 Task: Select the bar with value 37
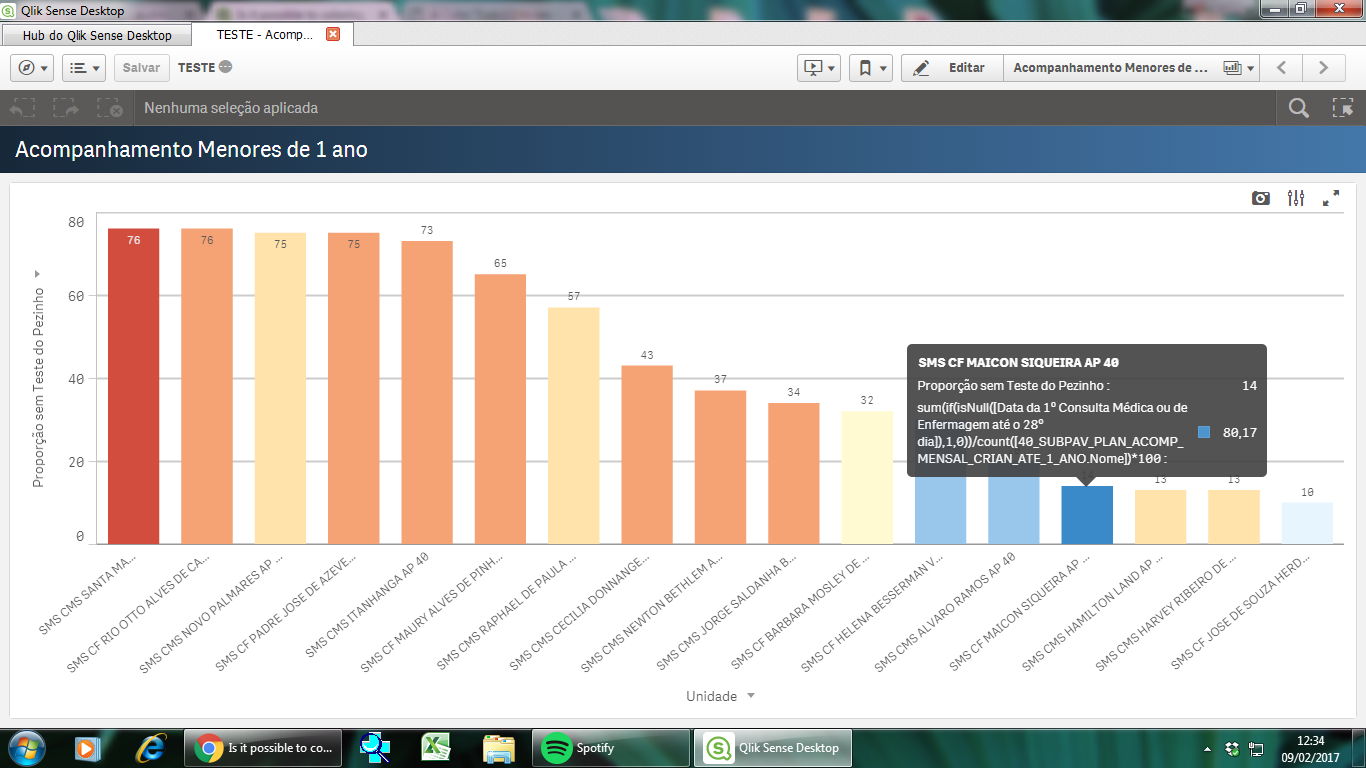(721, 467)
